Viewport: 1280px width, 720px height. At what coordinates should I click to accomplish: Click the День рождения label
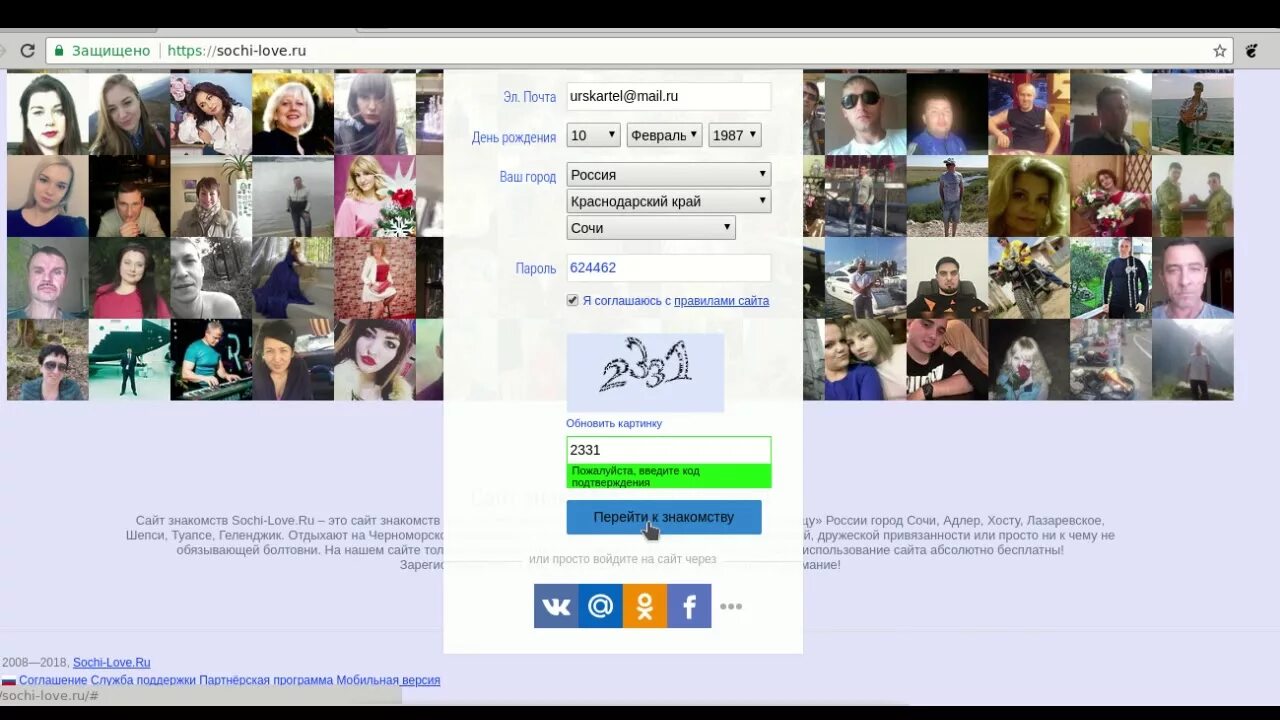pos(514,137)
